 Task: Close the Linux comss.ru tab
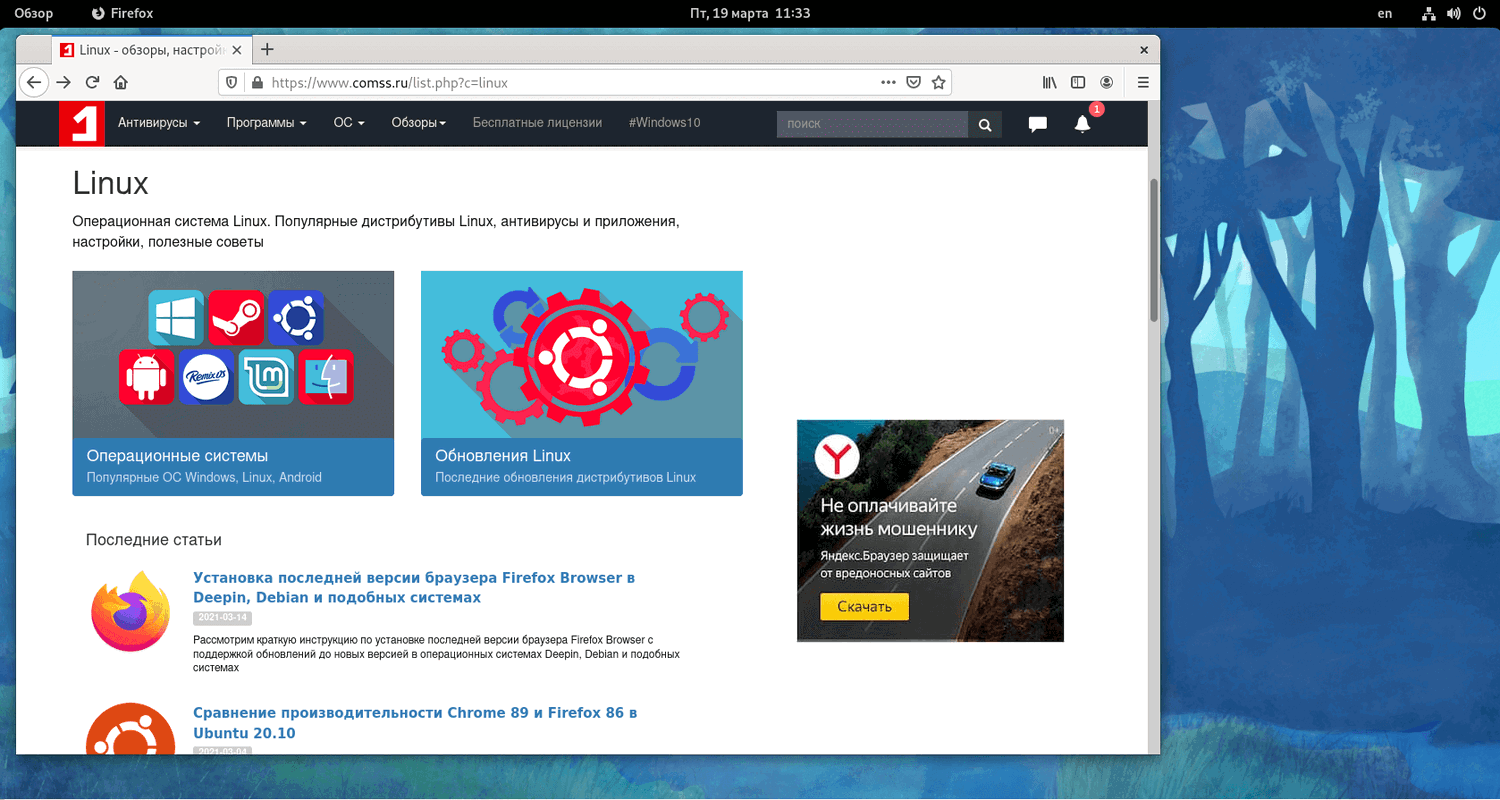[x=237, y=50]
